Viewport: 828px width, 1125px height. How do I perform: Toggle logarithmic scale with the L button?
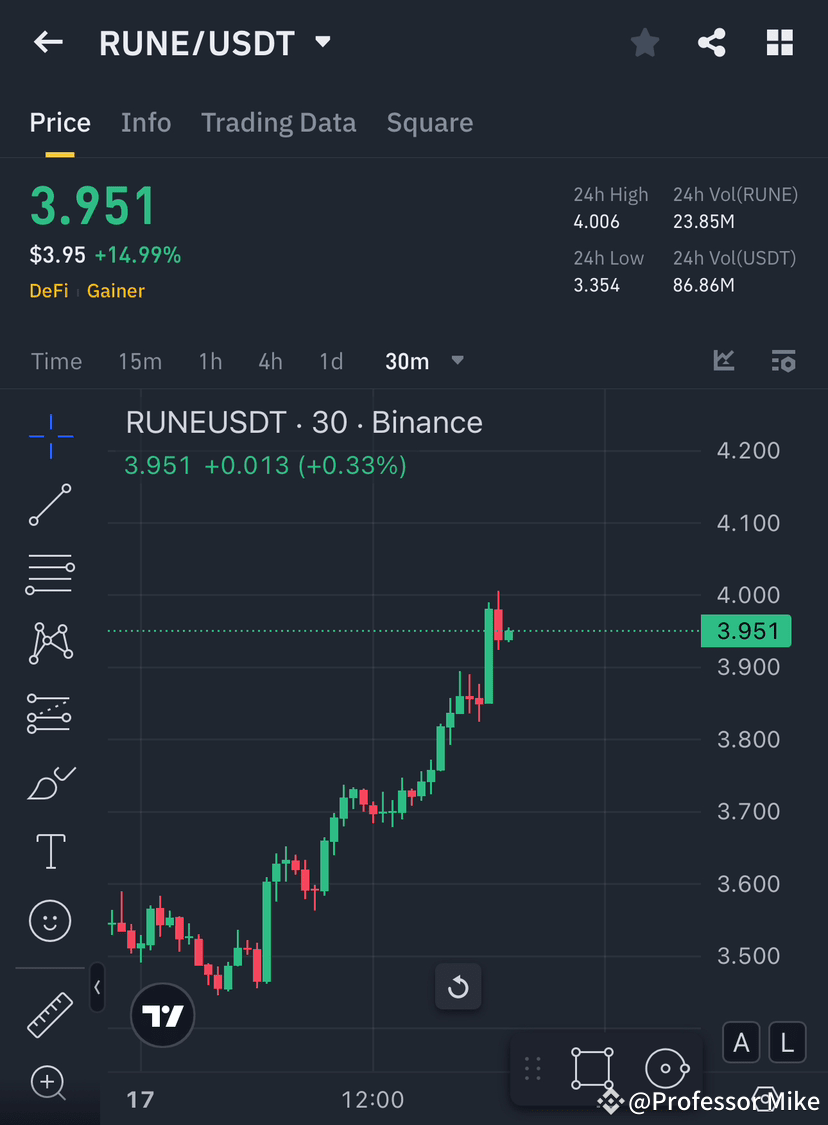click(787, 1042)
